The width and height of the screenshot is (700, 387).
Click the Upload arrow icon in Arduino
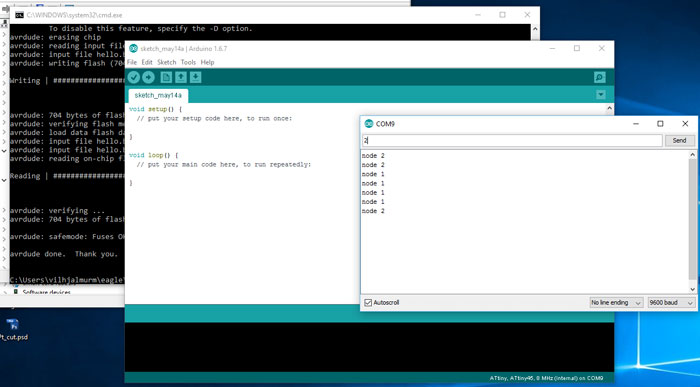tap(148, 77)
